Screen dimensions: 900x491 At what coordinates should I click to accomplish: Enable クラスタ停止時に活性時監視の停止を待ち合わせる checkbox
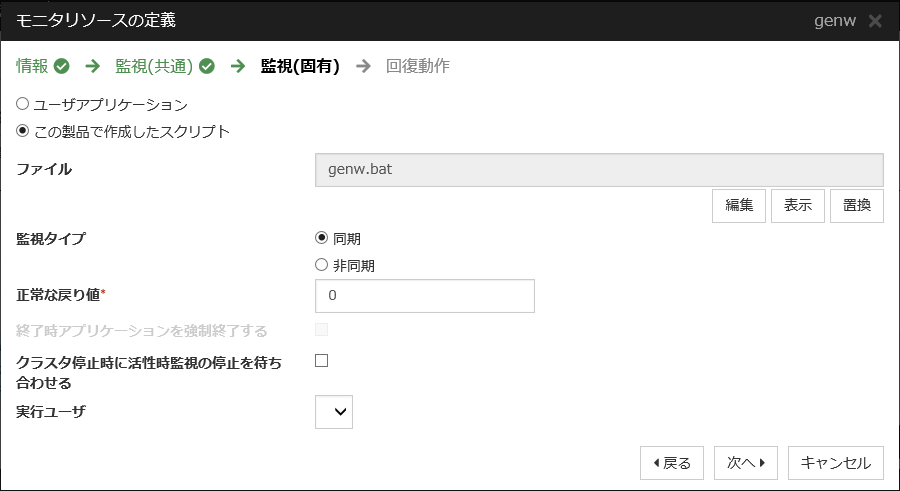(322, 361)
